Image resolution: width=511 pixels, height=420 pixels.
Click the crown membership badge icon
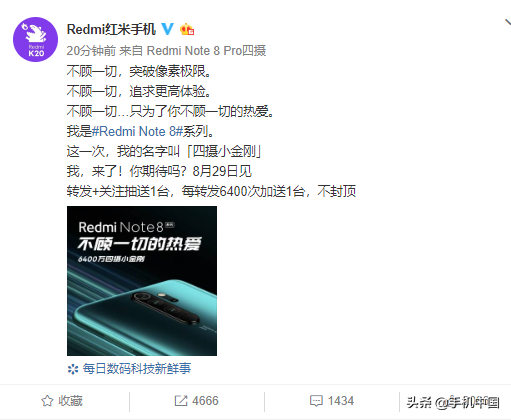coord(187,29)
